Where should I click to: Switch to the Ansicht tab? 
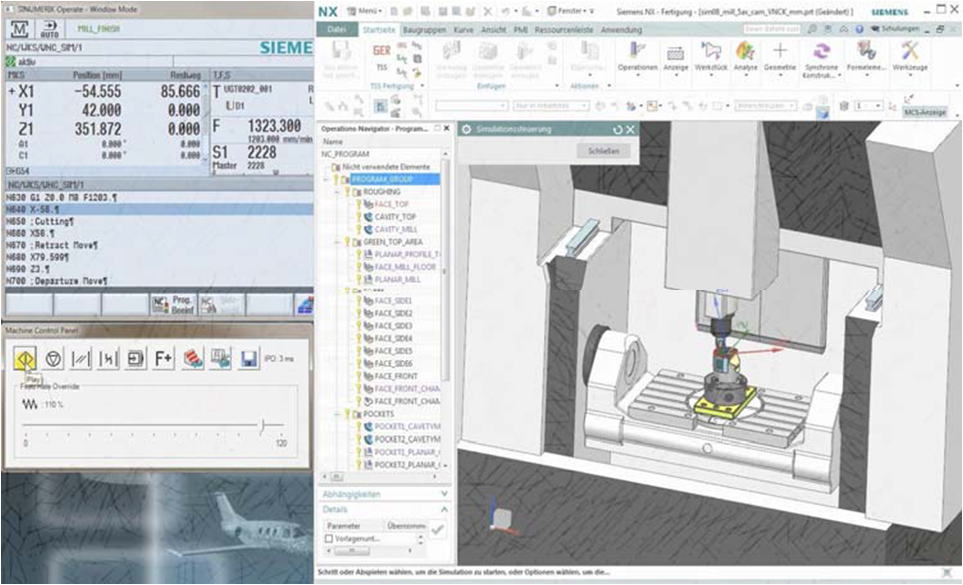click(x=493, y=29)
